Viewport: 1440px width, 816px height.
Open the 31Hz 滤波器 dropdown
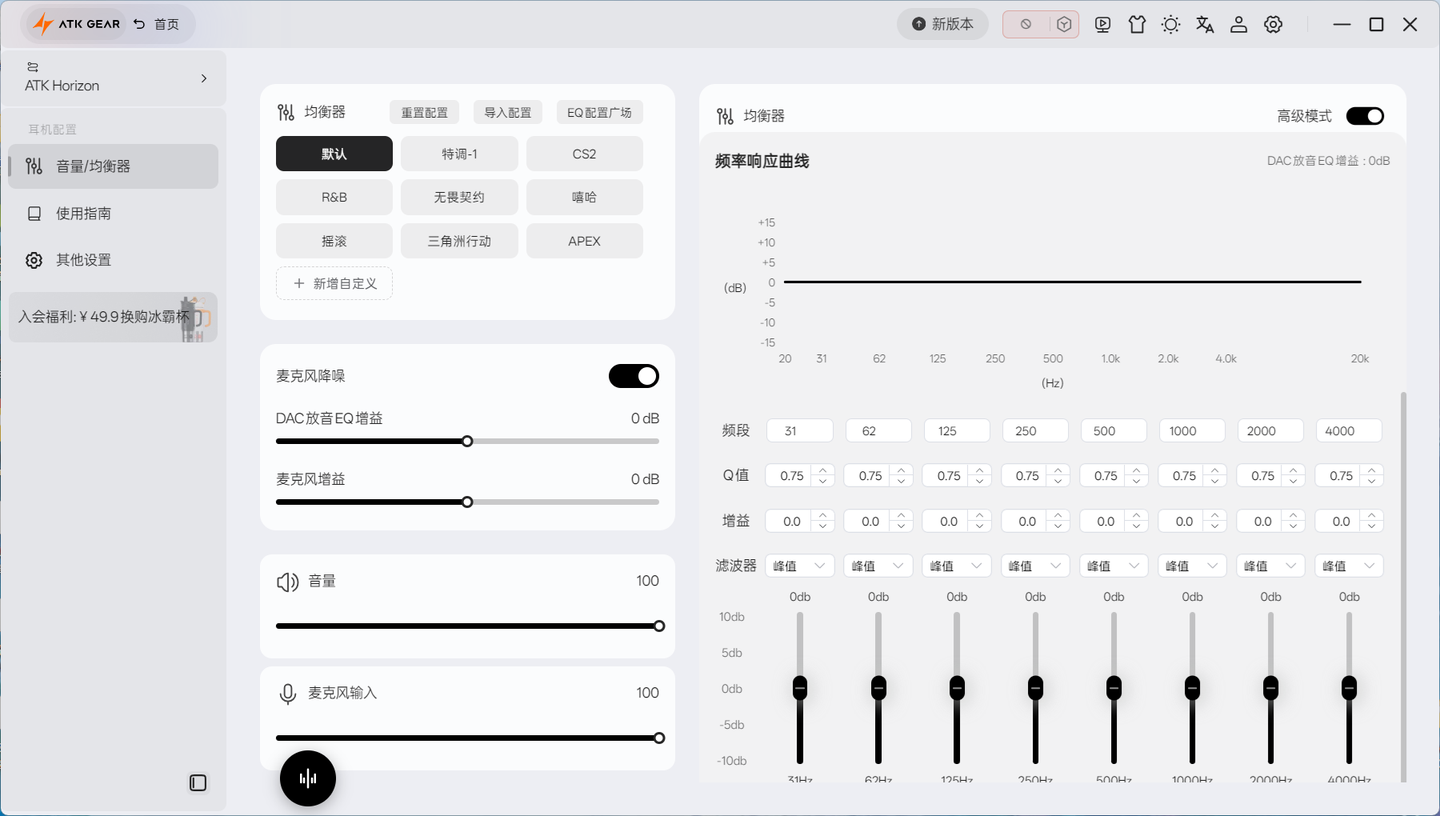(x=800, y=566)
